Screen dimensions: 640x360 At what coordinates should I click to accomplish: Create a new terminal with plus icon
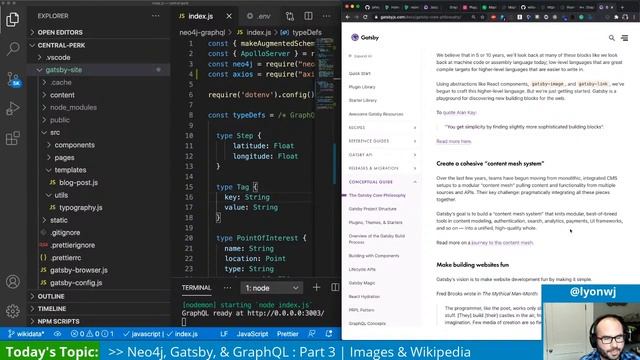(x=316, y=287)
